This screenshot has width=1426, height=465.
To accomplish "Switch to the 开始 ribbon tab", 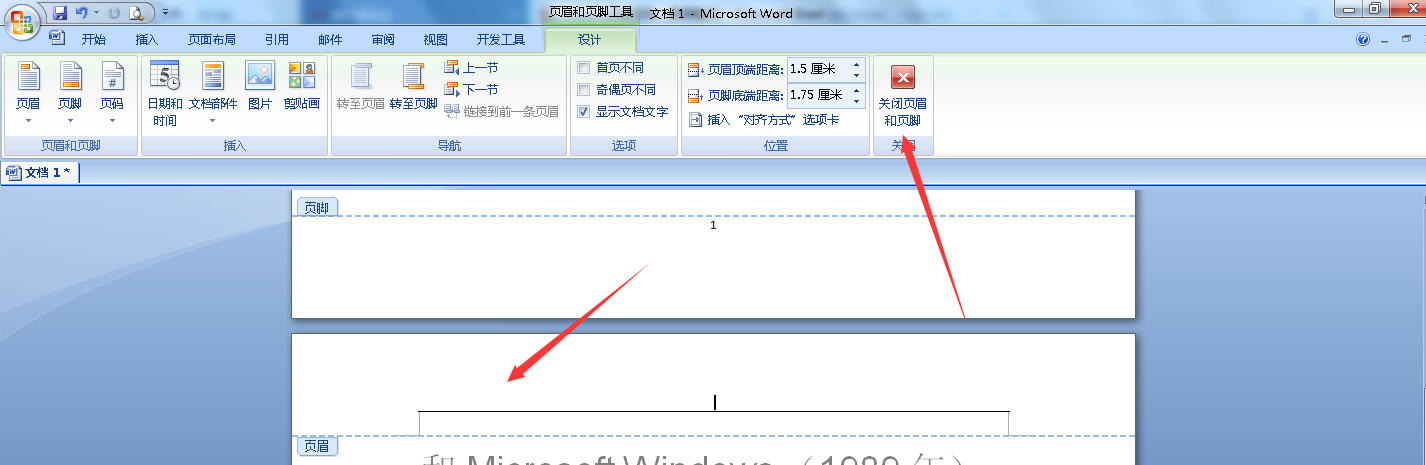I will tap(94, 40).
